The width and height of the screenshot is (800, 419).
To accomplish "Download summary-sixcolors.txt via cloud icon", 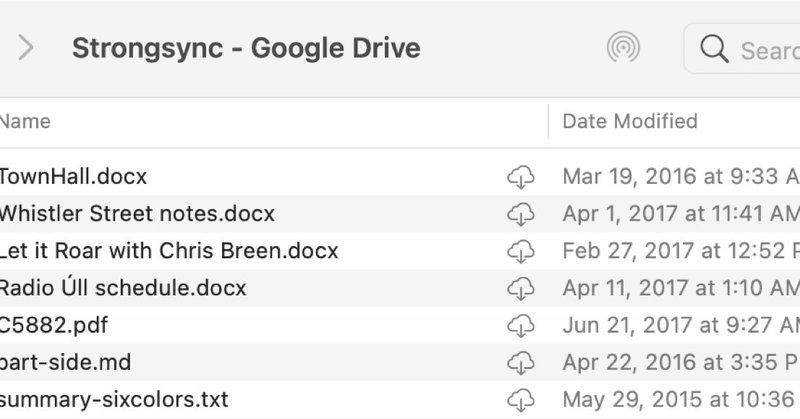I will click(x=521, y=401).
